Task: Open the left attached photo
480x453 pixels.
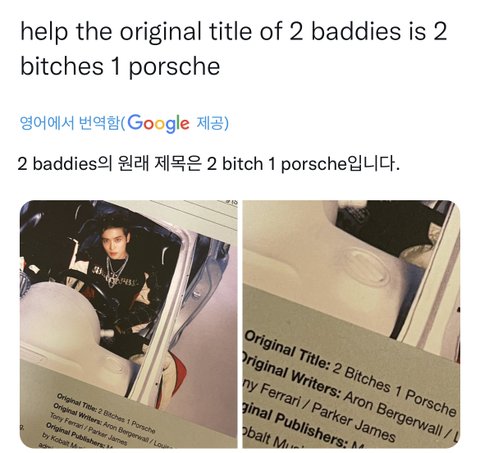Action: 129,324
